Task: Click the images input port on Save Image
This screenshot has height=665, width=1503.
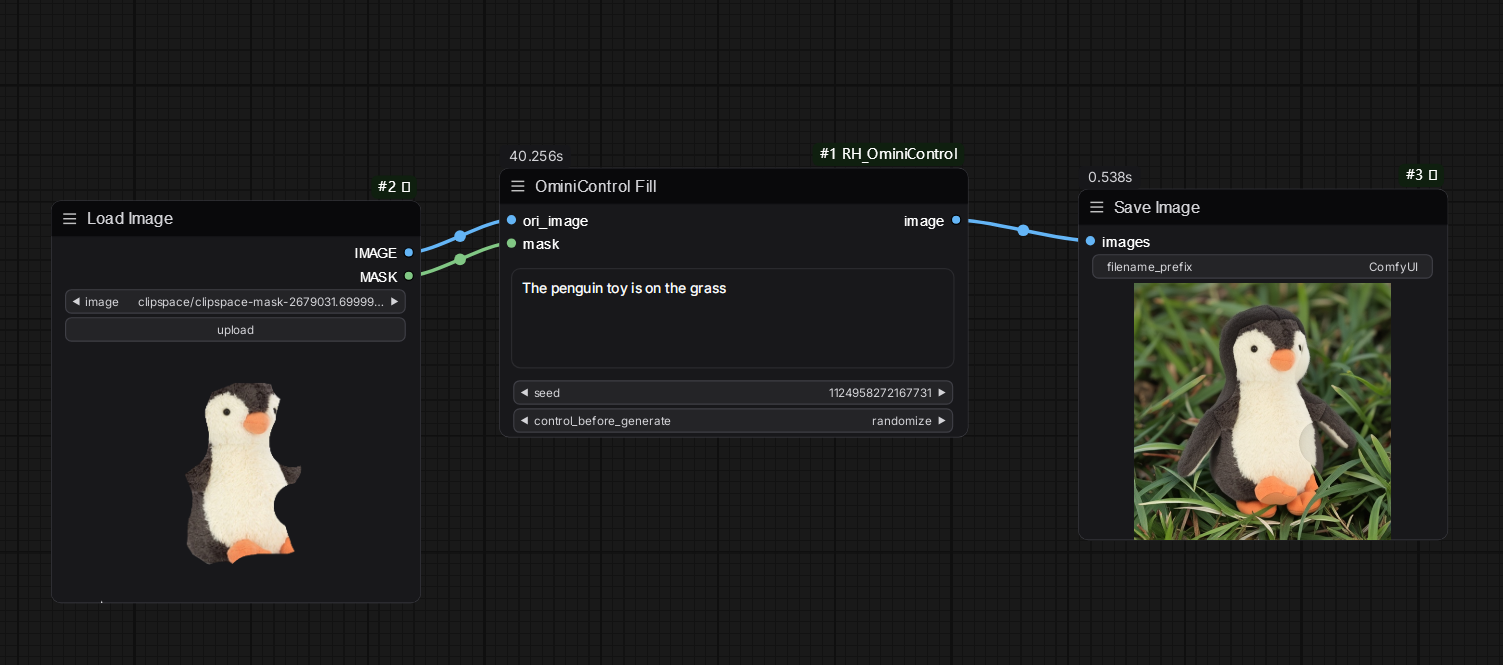Action: pos(1090,242)
